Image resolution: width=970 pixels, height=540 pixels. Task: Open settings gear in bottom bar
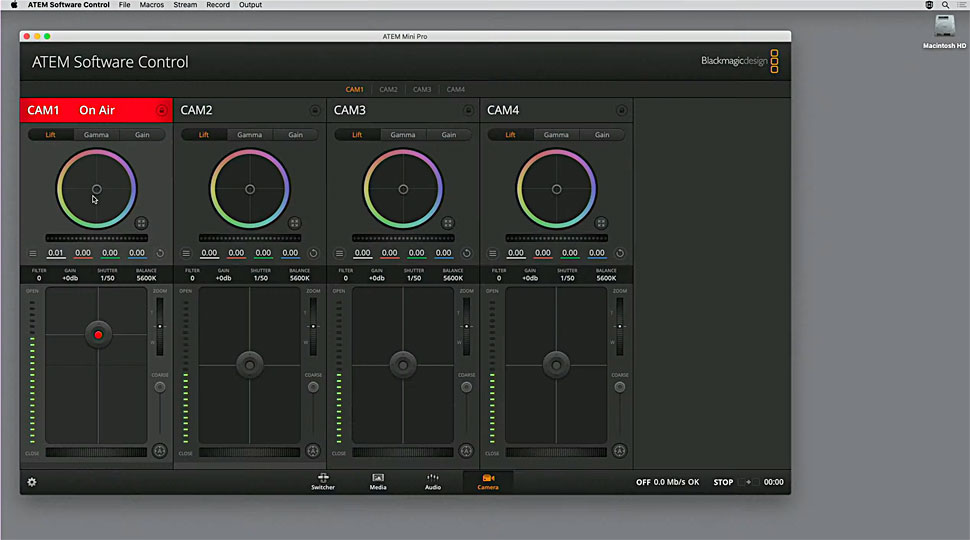(x=32, y=482)
